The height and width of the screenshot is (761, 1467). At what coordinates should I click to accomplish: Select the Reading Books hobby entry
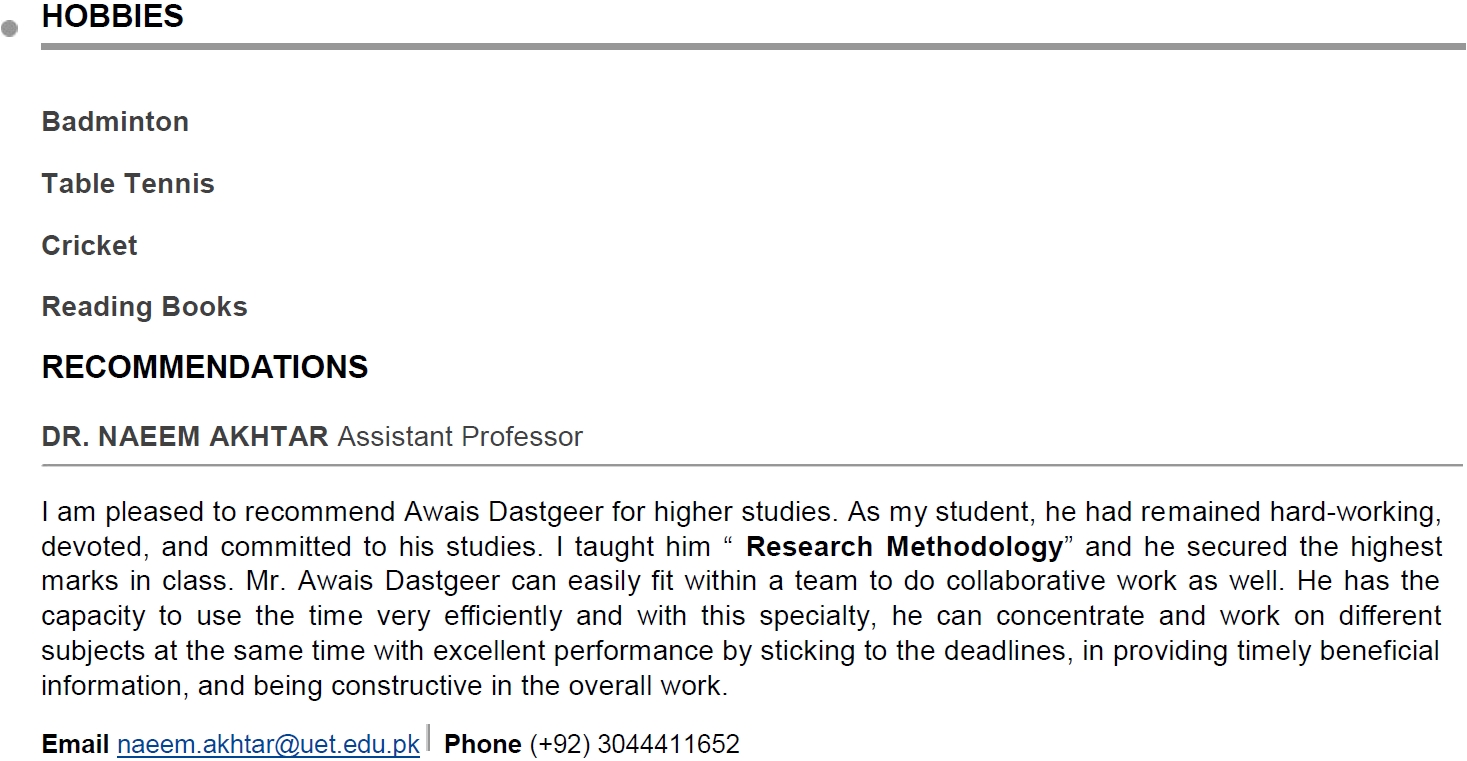145,307
